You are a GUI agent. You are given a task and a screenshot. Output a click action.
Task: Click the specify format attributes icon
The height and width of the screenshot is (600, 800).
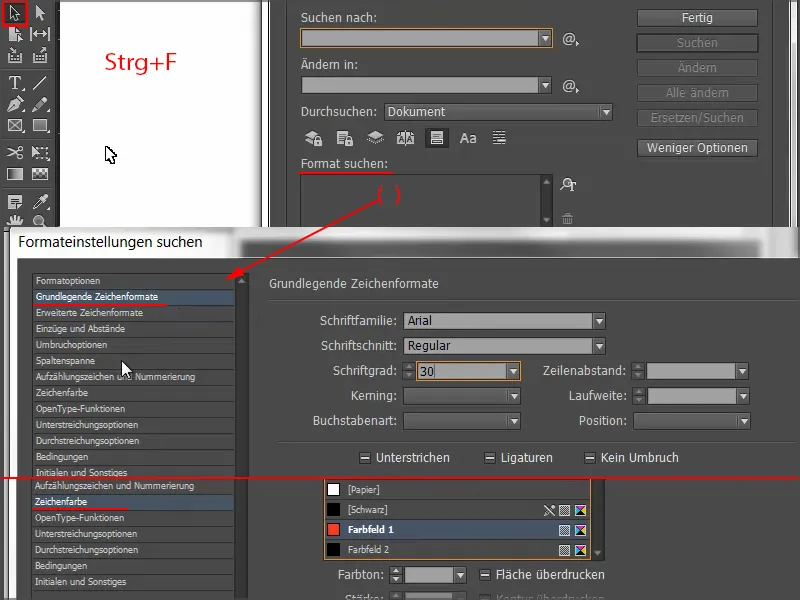pos(568,184)
